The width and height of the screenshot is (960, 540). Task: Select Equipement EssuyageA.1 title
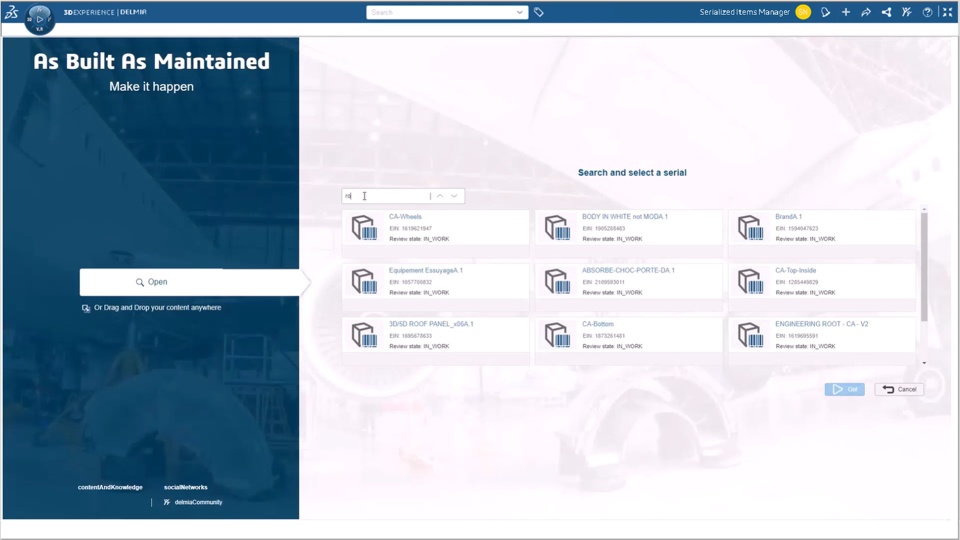point(426,270)
